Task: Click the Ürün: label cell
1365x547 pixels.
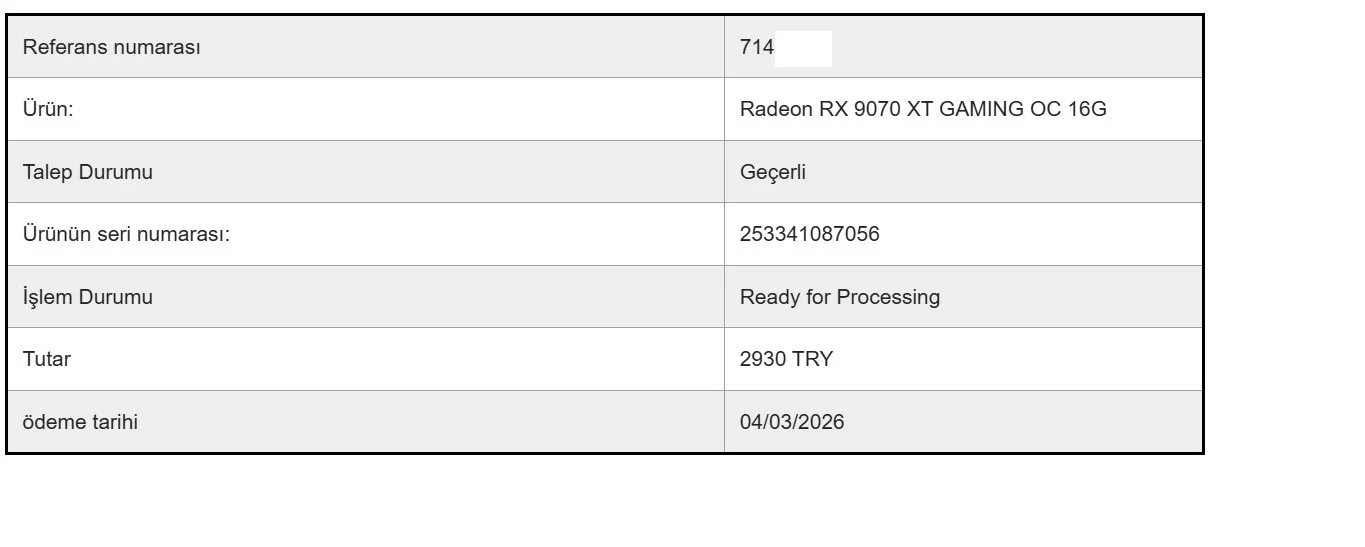Action: (366, 109)
